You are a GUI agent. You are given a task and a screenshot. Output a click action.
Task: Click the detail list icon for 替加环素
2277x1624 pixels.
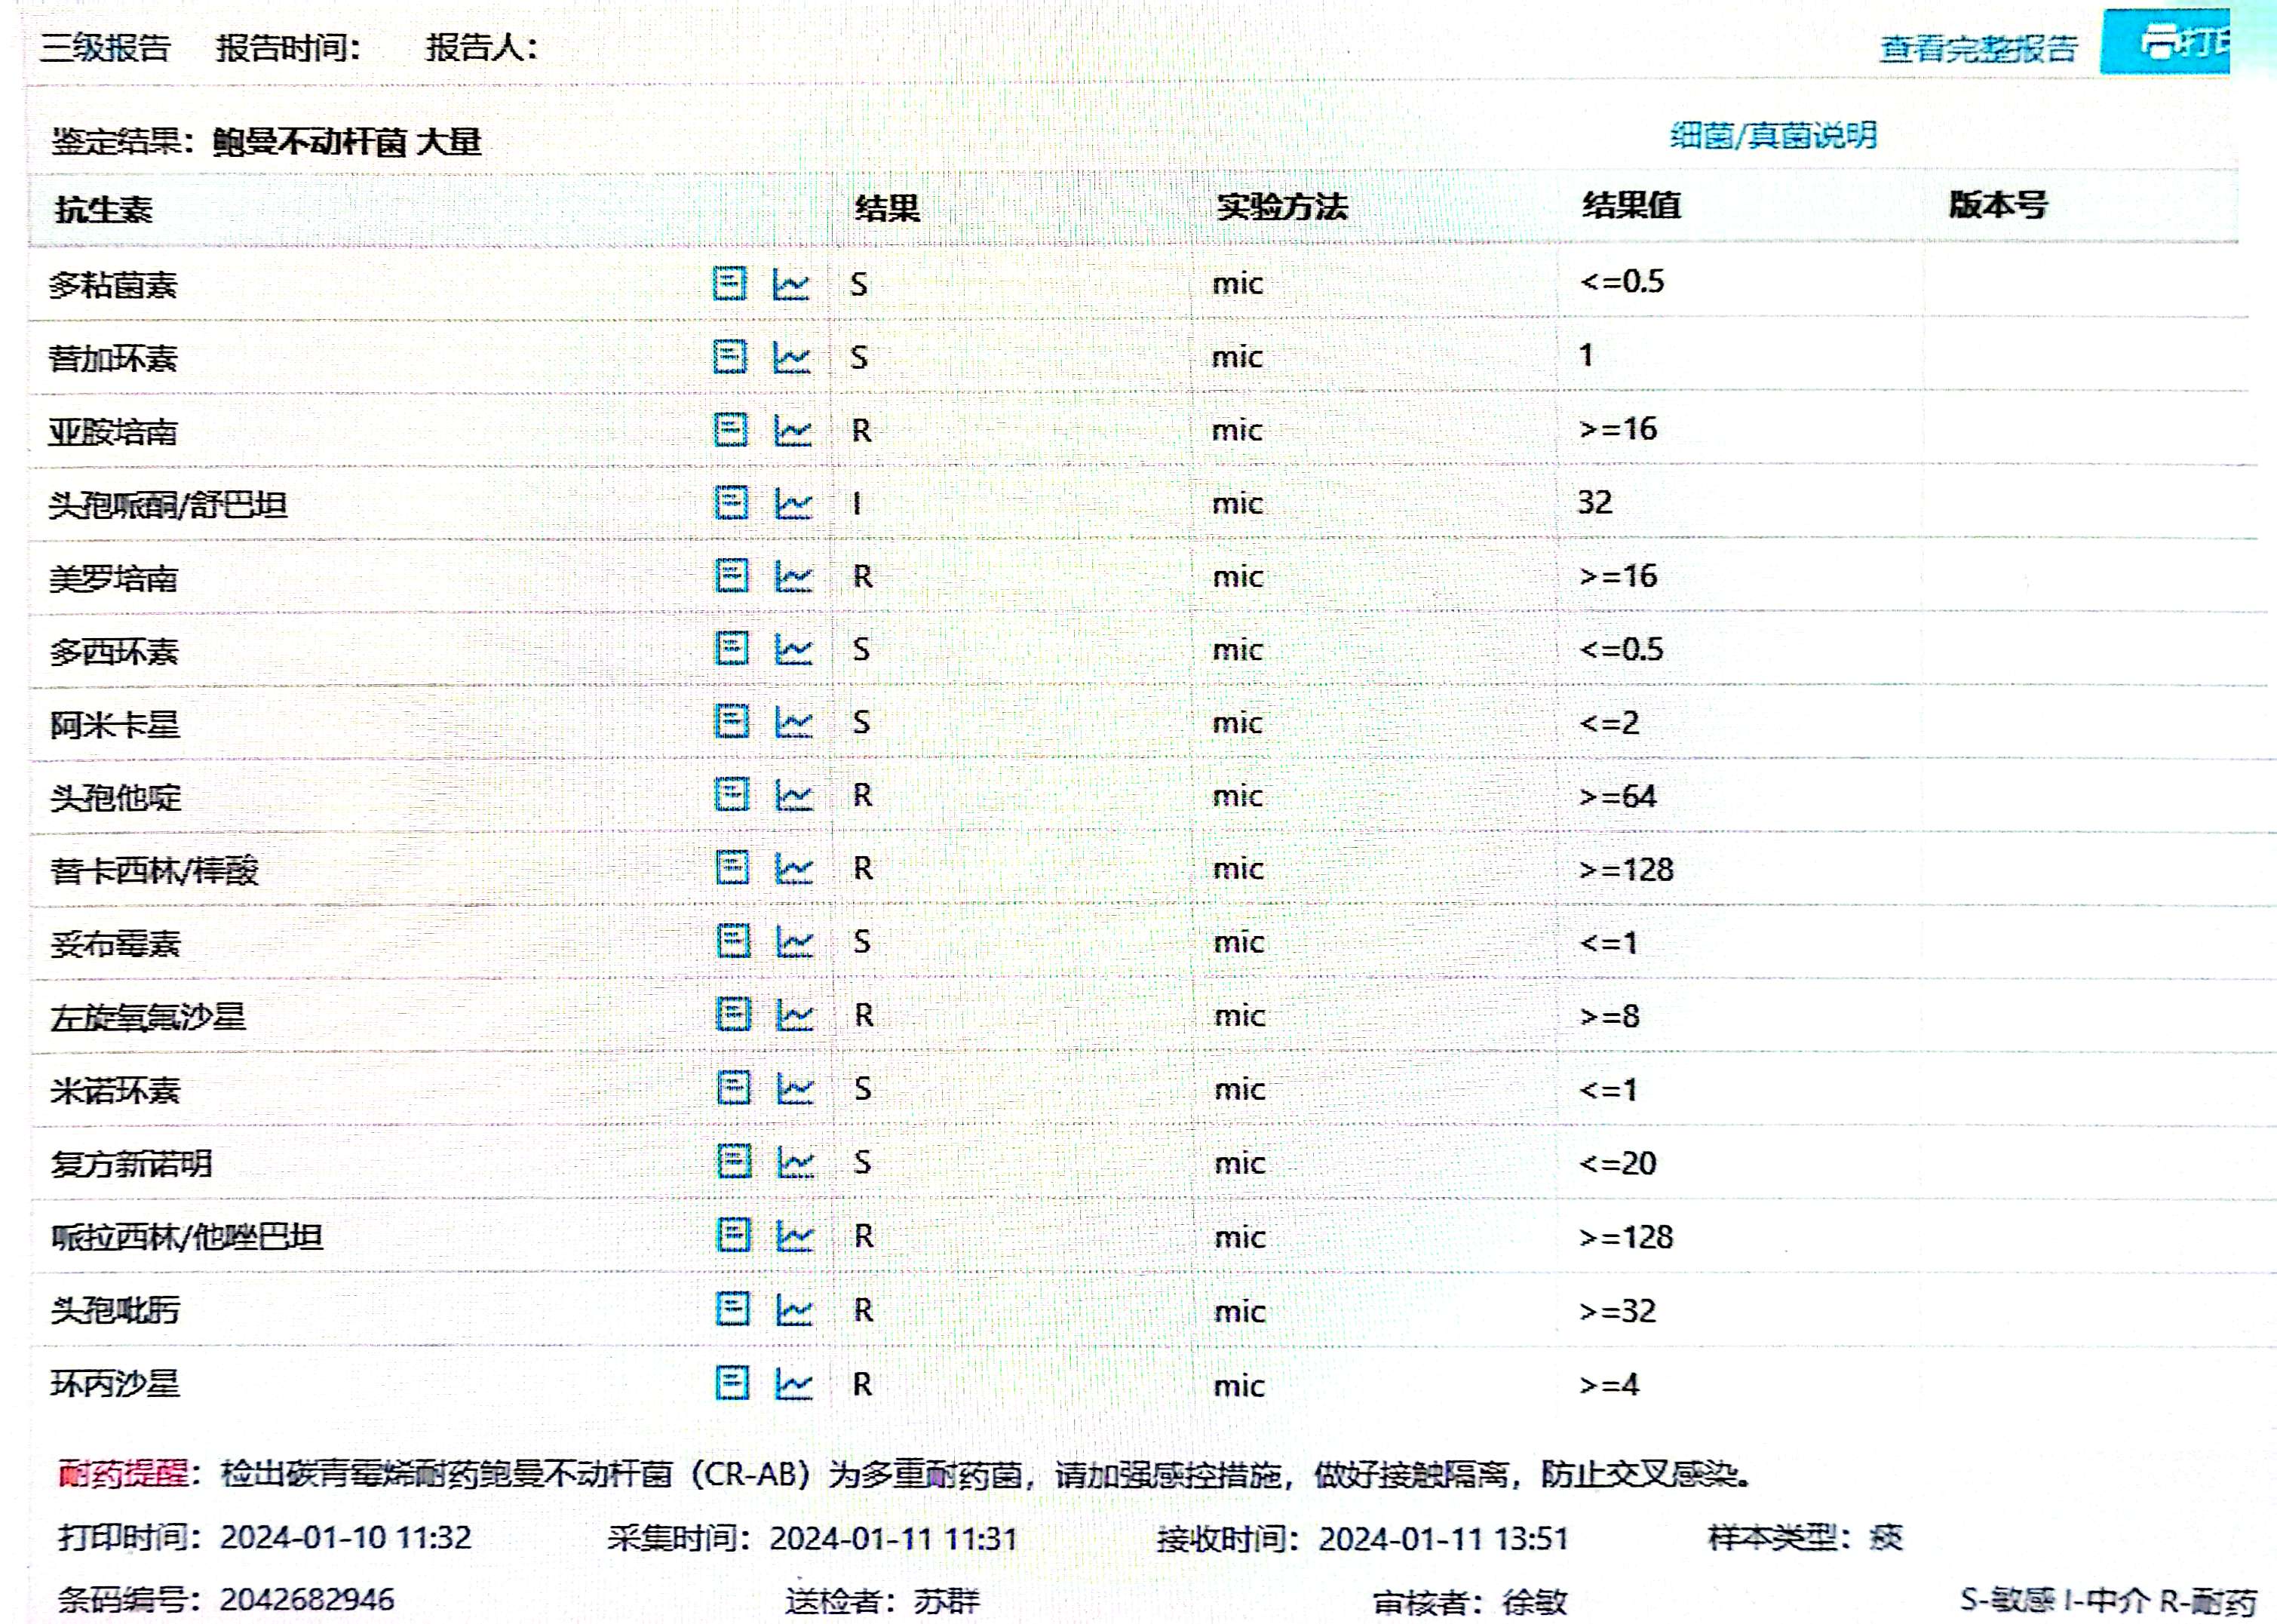pos(729,357)
